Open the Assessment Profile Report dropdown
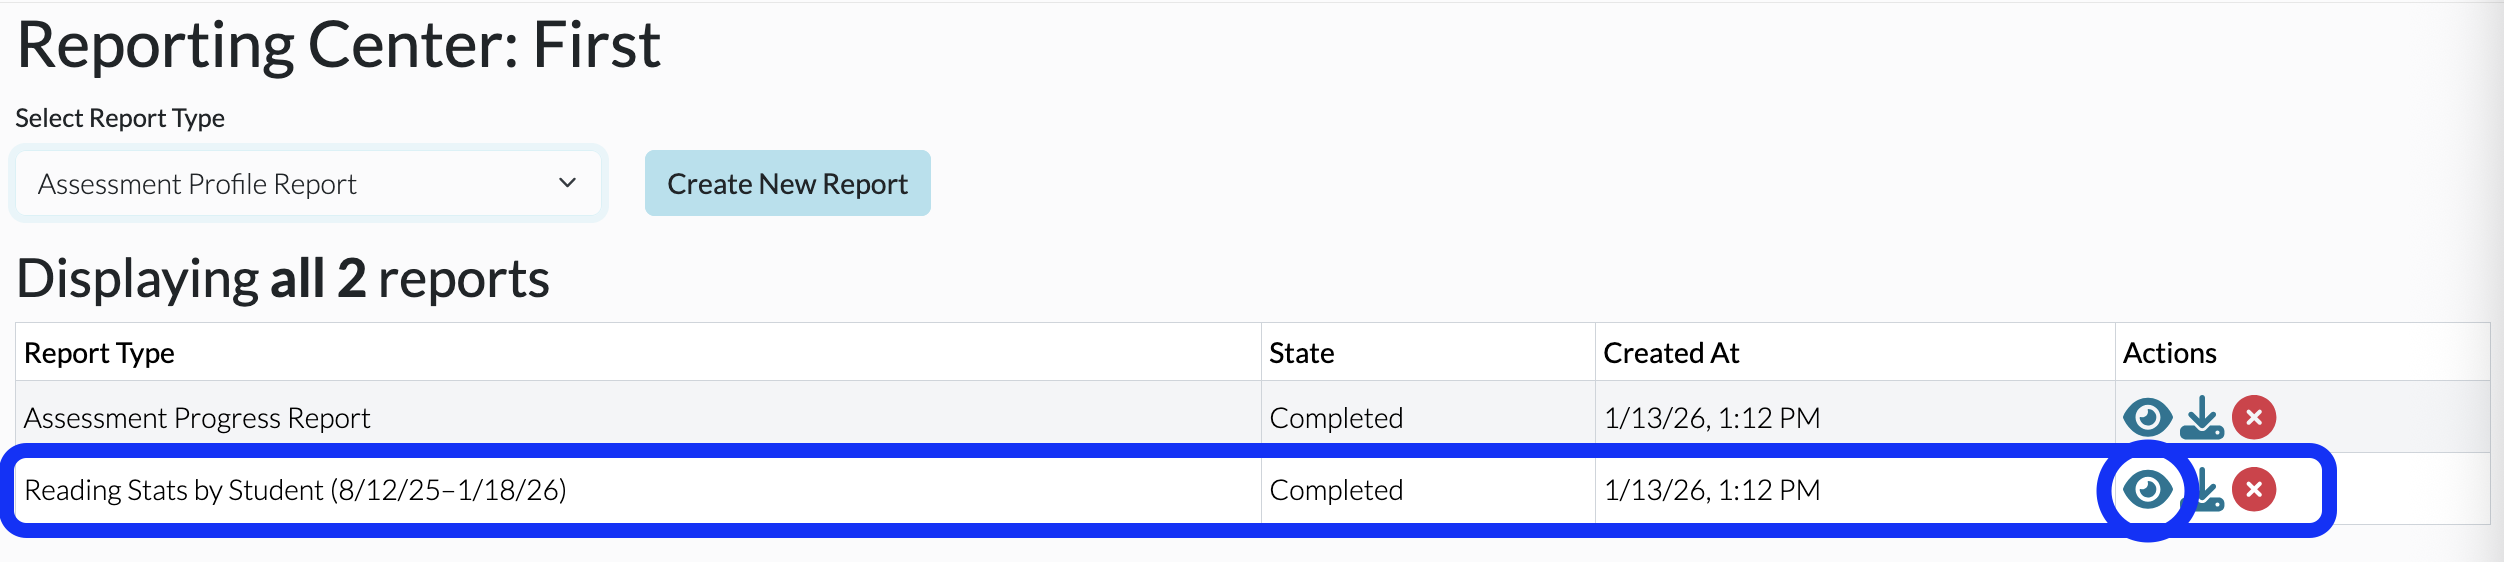 (x=308, y=184)
